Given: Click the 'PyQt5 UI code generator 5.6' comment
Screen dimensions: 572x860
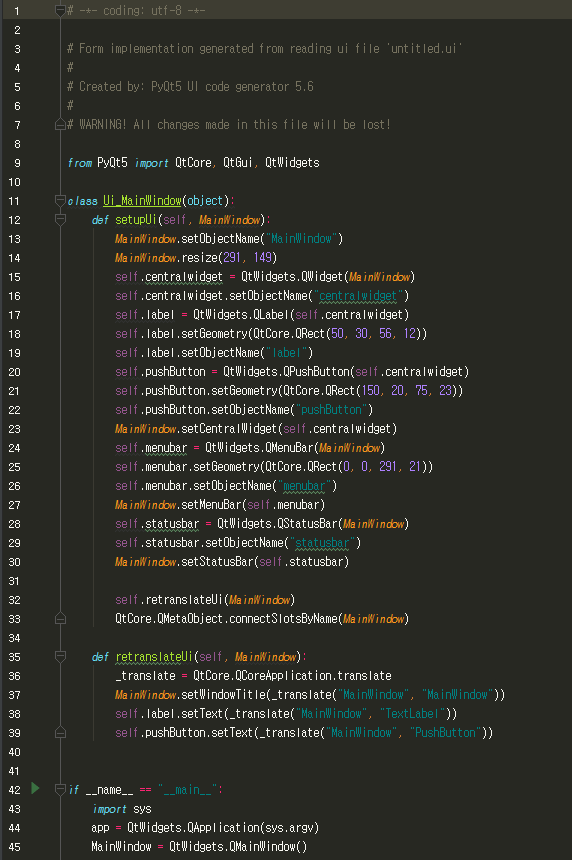Looking at the screenshot, I should (x=232, y=87).
